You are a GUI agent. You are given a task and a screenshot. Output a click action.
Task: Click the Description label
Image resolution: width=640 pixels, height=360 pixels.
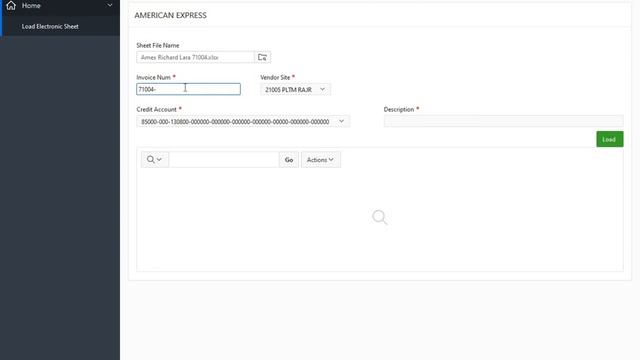pyautogui.click(x=399, y=109)
